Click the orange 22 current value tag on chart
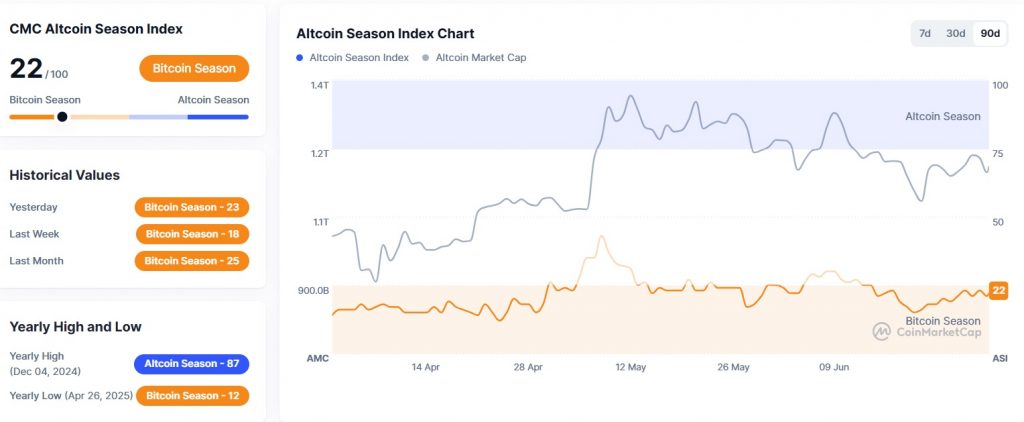Image resolution: width=1024 pixels, height=422 pixels. click(999, 291)
